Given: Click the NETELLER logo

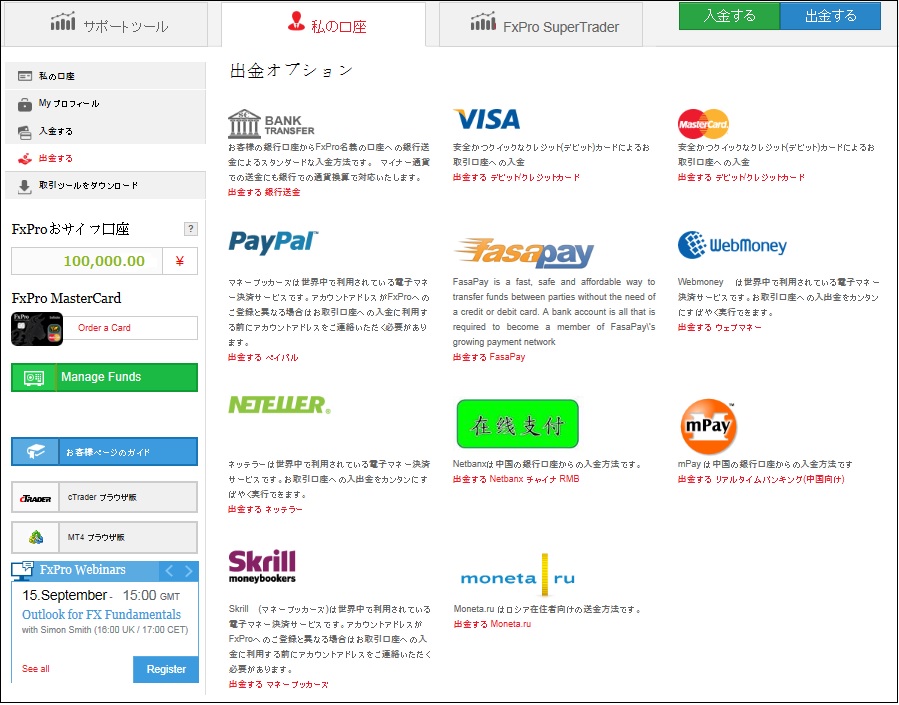Looking at the screenshot, I should point(279,405).
